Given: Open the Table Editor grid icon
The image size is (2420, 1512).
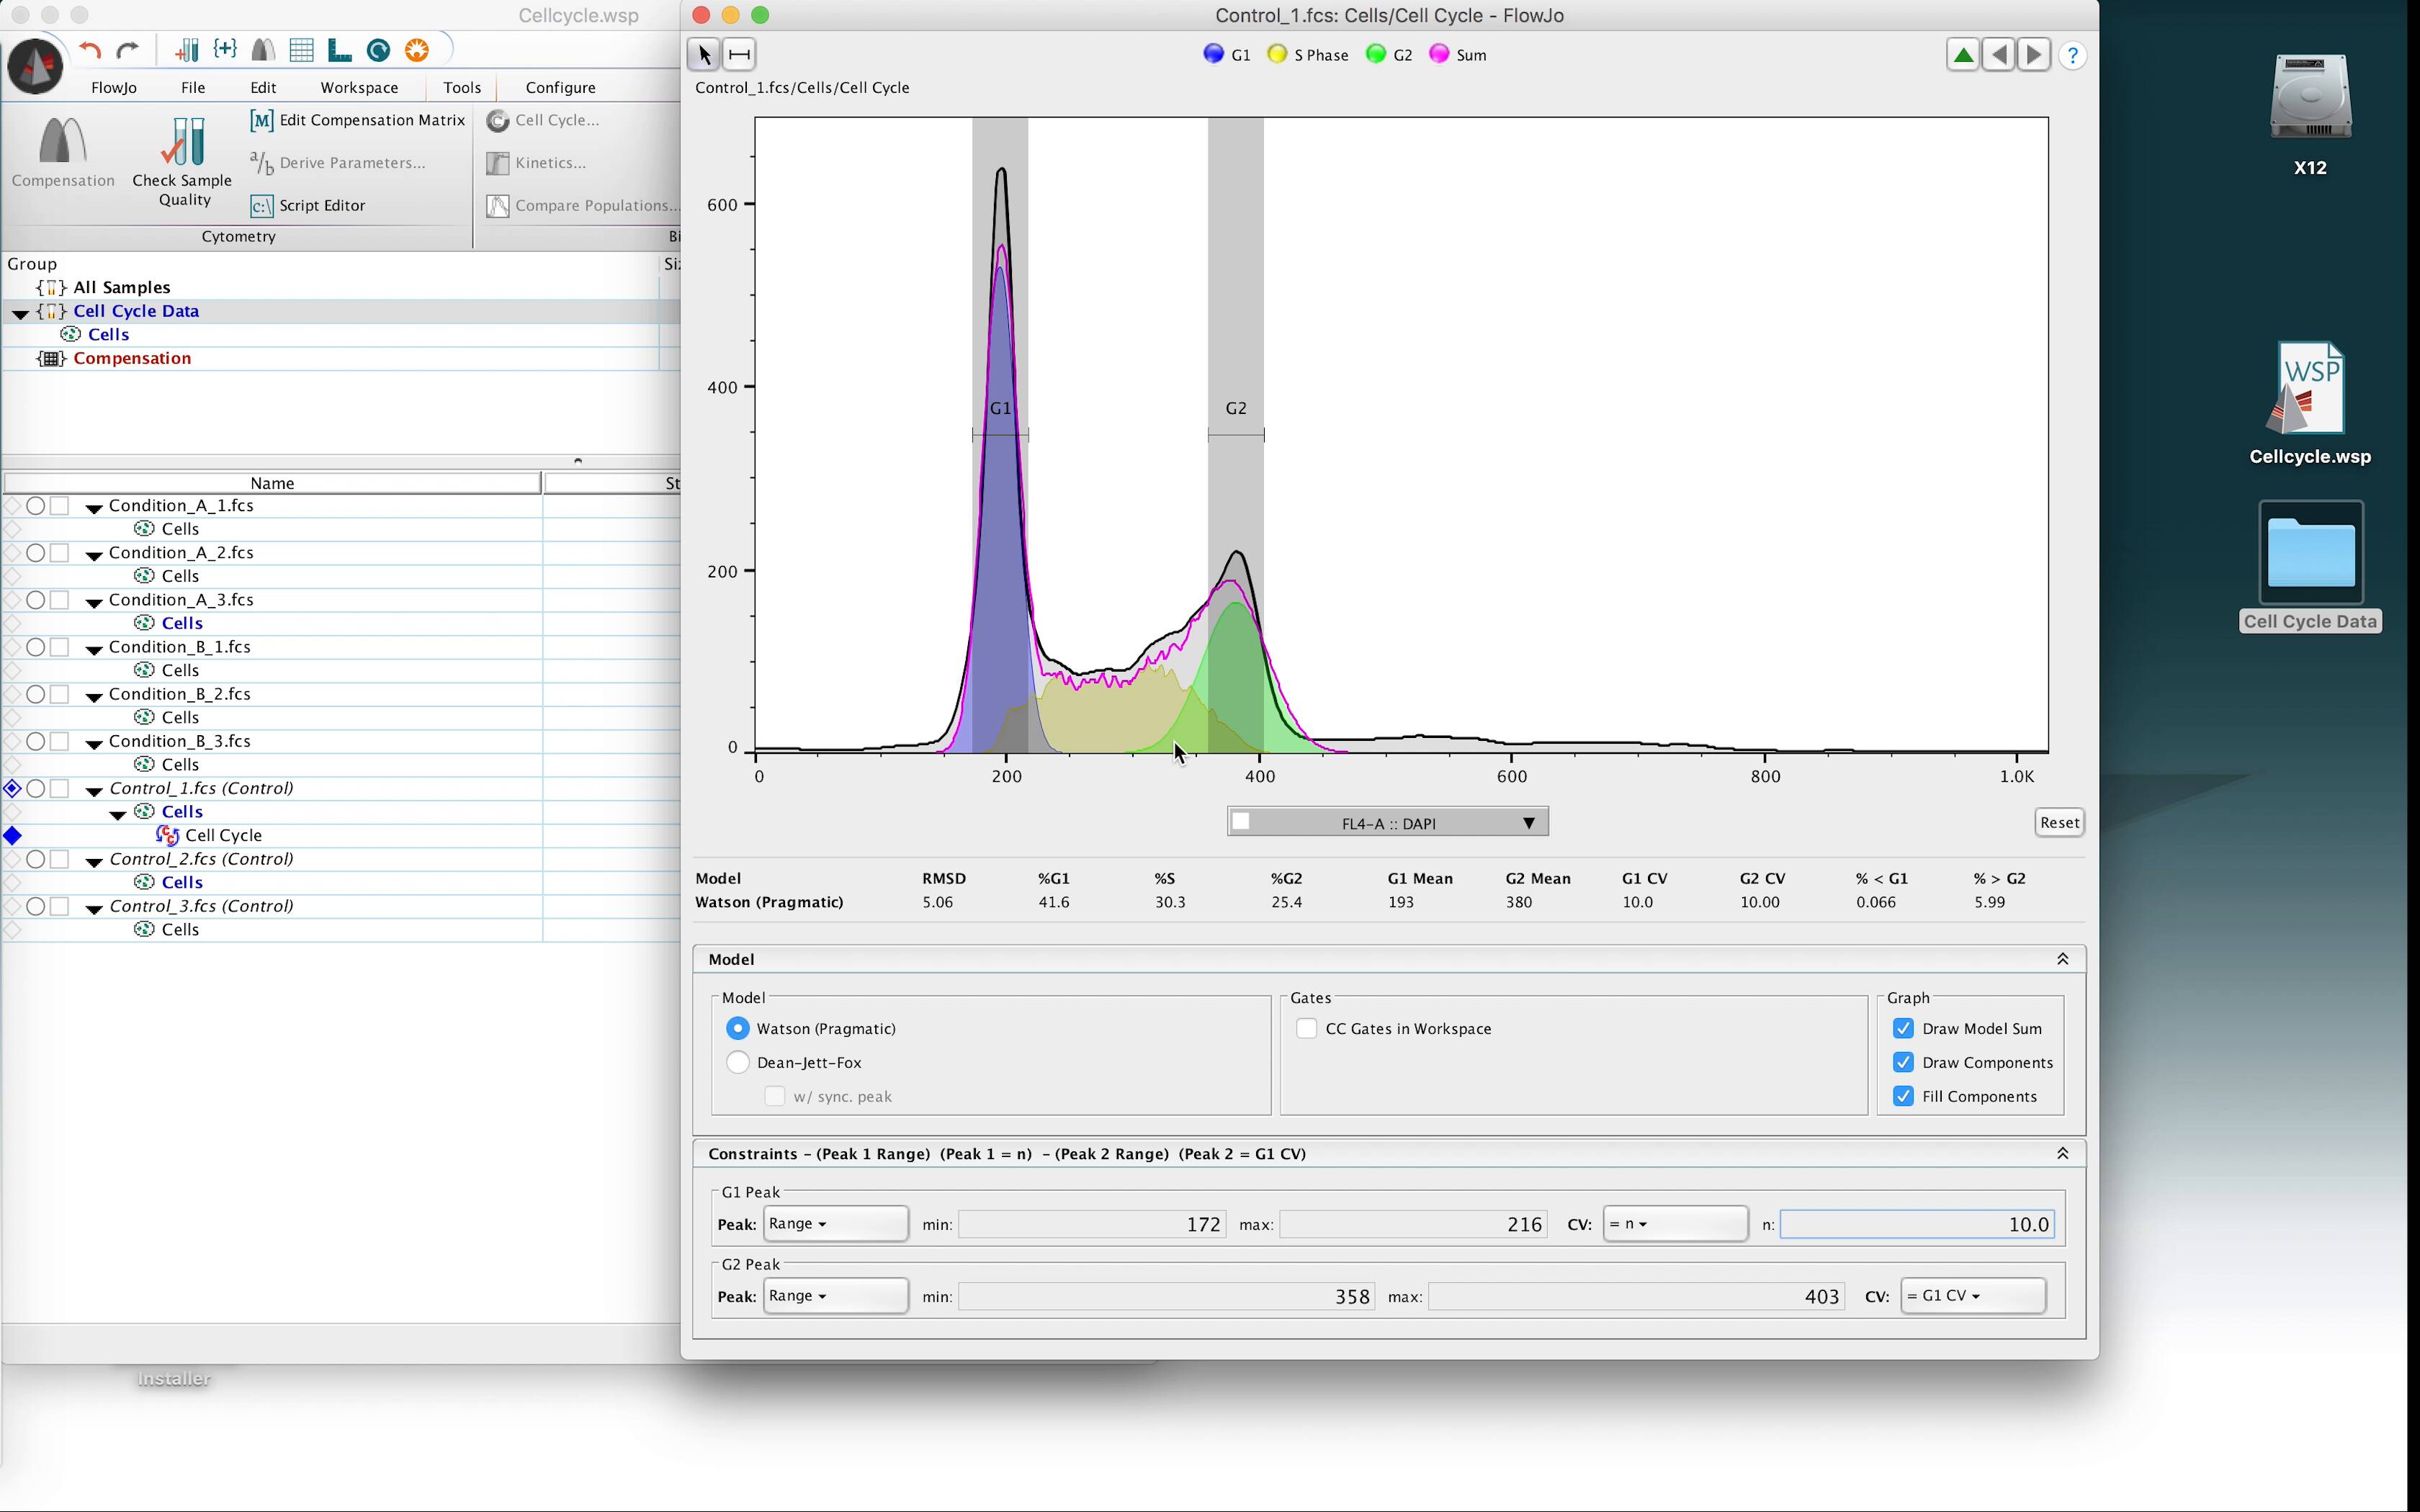Looking at the screenshot, I should pyautogui.click(x=301, y=50).
